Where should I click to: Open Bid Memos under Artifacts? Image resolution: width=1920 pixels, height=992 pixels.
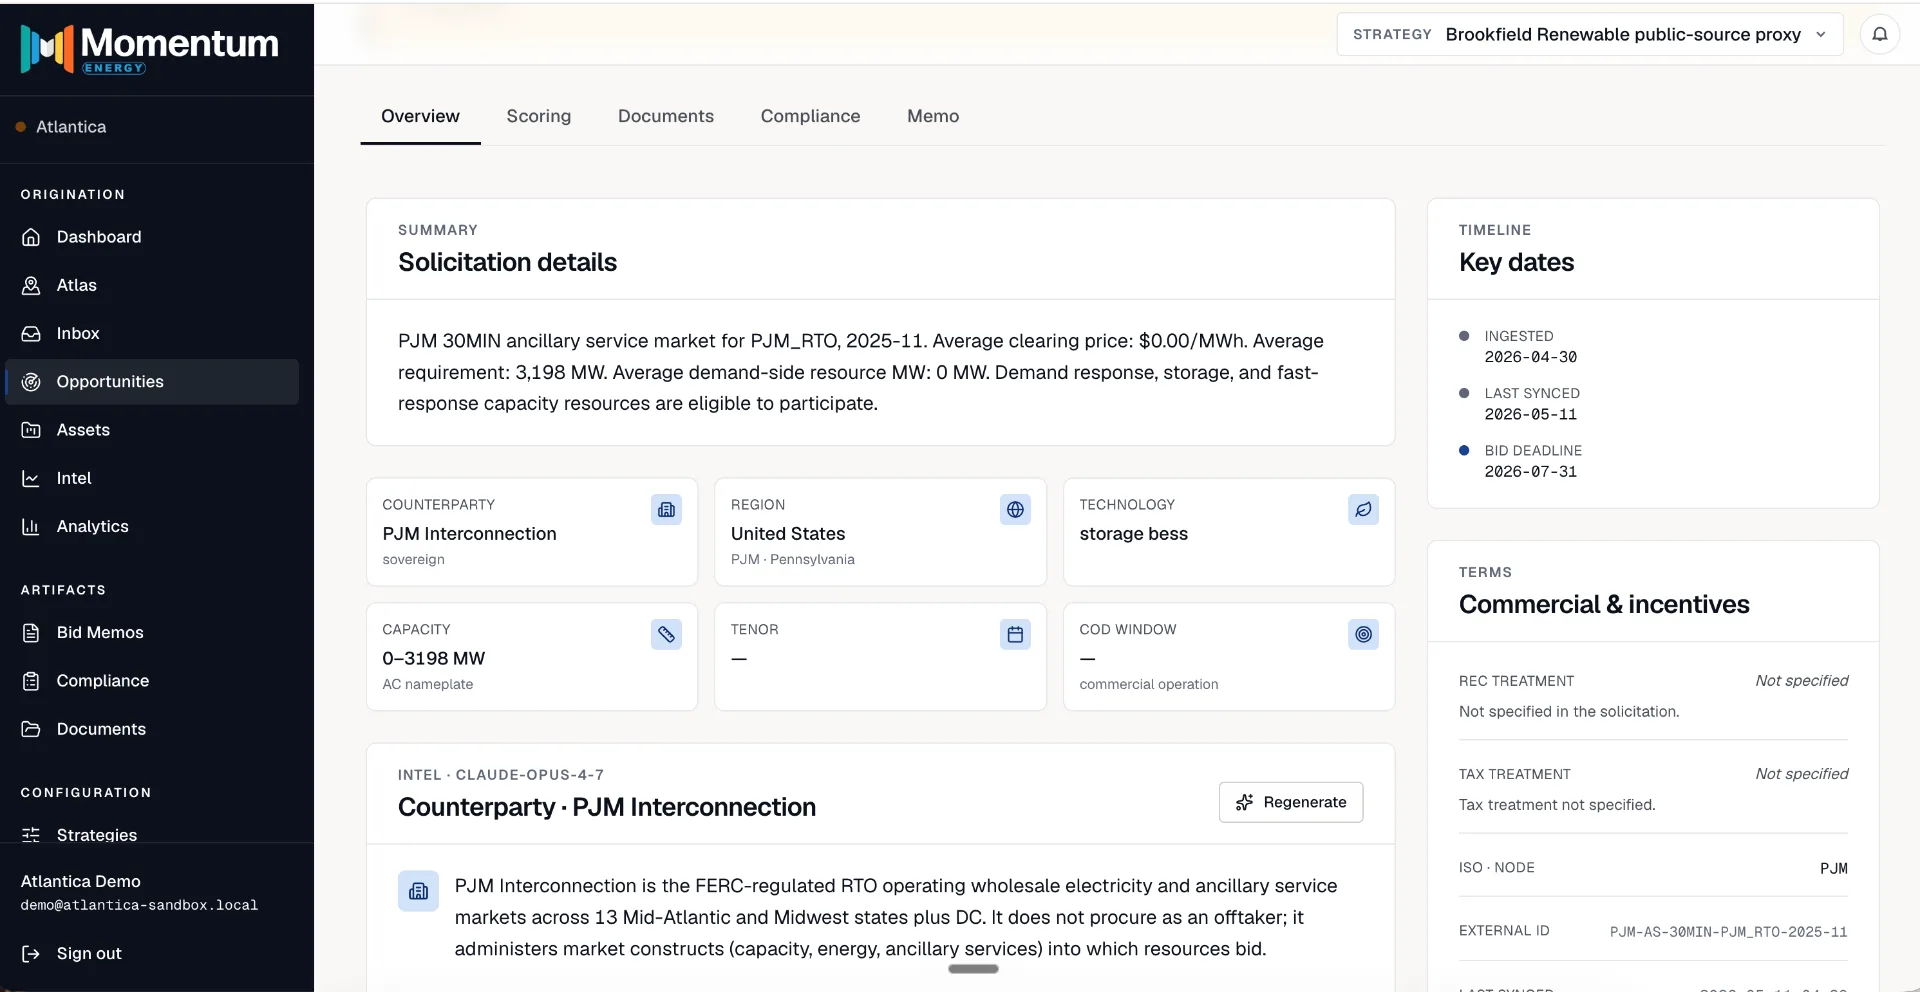(152, 633)
